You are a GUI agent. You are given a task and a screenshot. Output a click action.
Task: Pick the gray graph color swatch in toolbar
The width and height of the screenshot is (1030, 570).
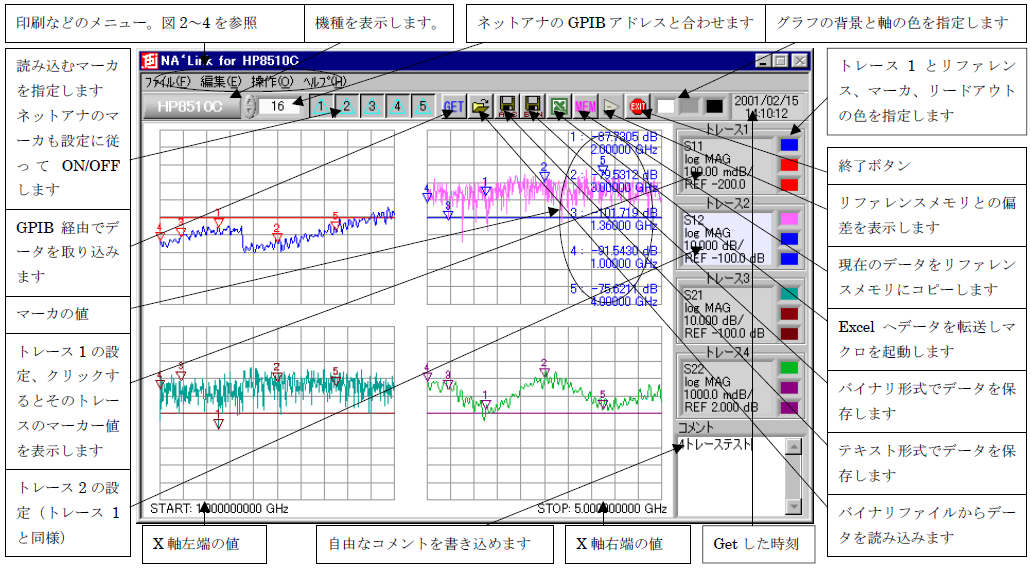pos(690,106)
